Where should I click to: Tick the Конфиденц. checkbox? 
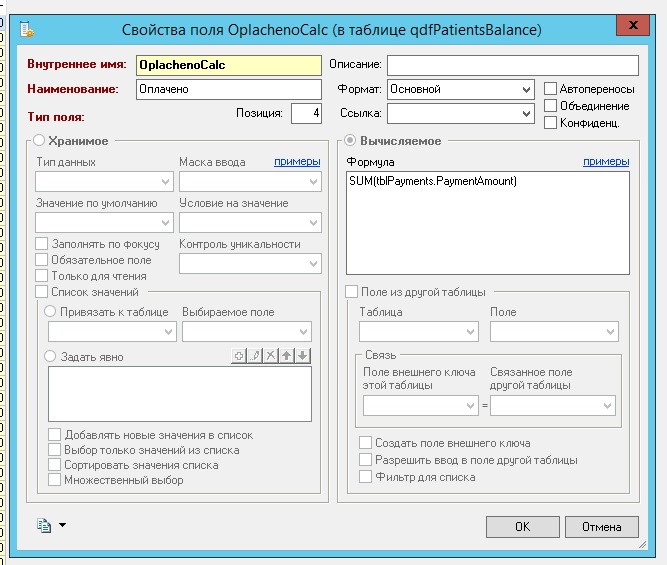coord(551,123)
